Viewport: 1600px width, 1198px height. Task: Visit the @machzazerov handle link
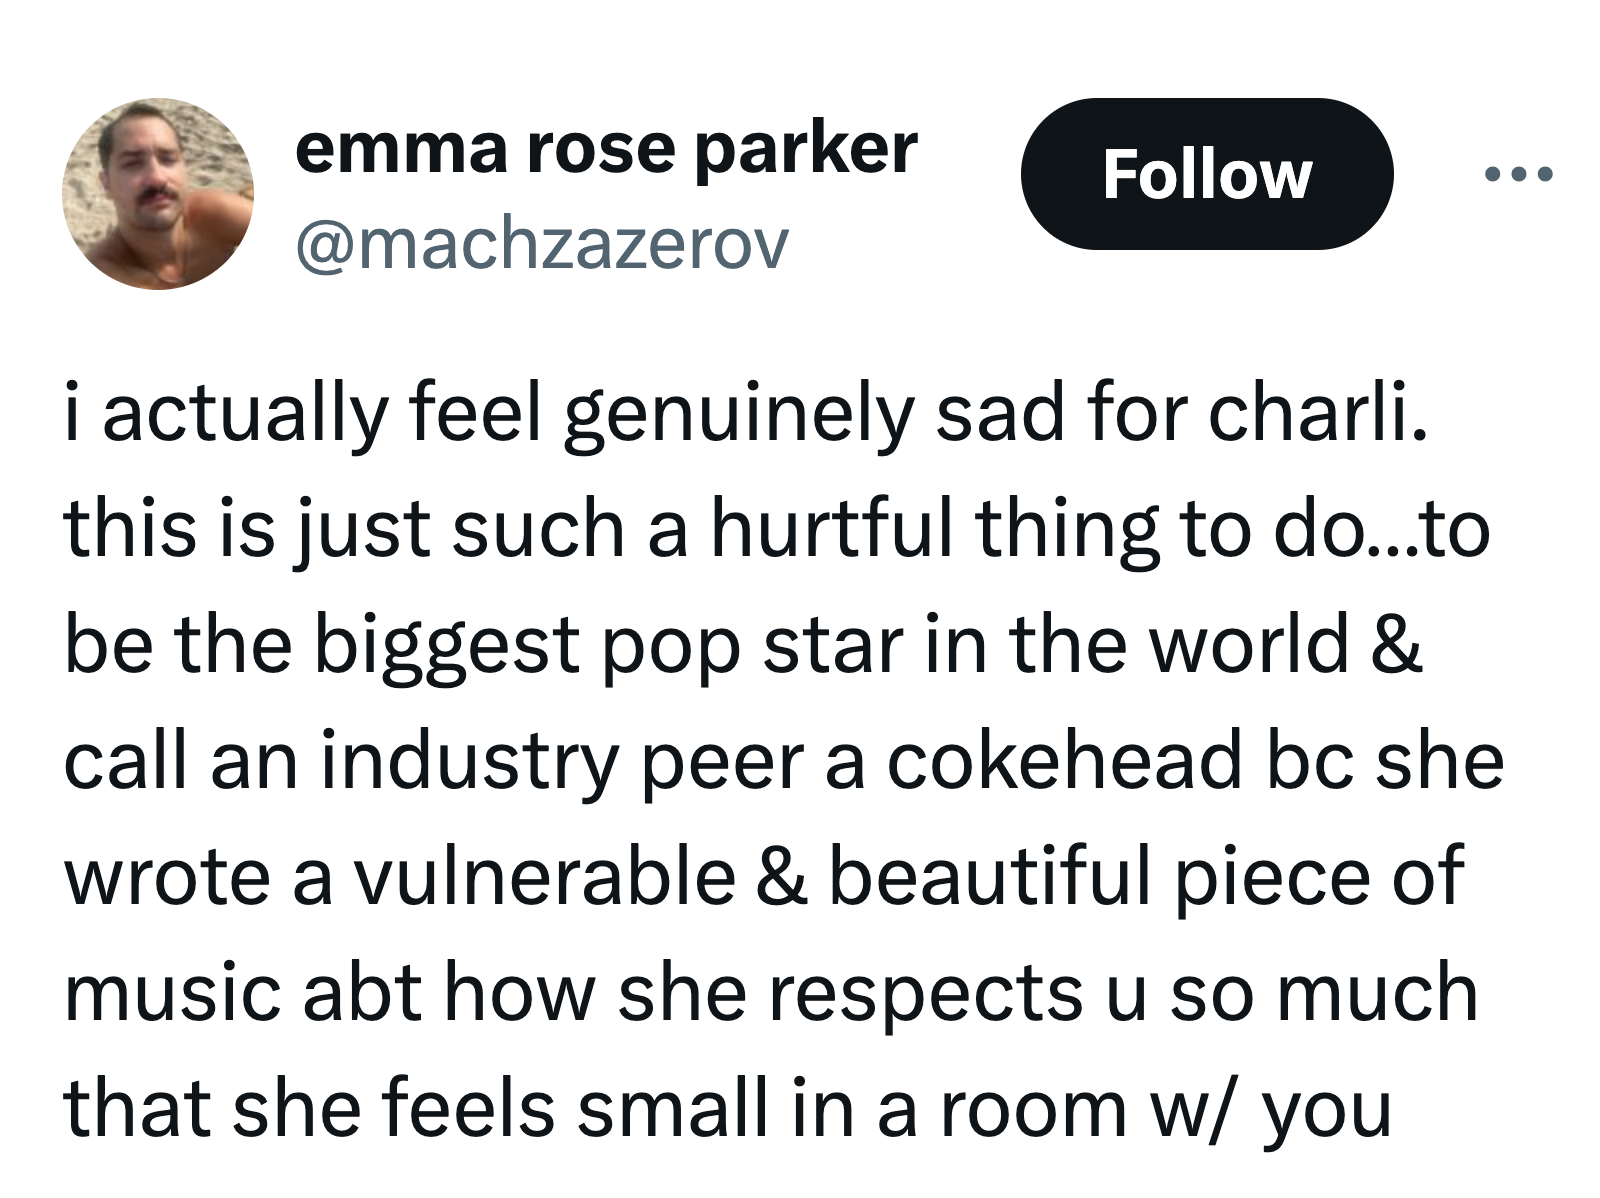click(541, 245)
